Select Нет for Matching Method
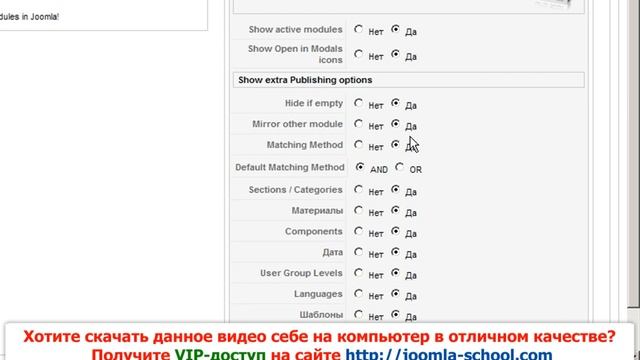 point(358,144)
